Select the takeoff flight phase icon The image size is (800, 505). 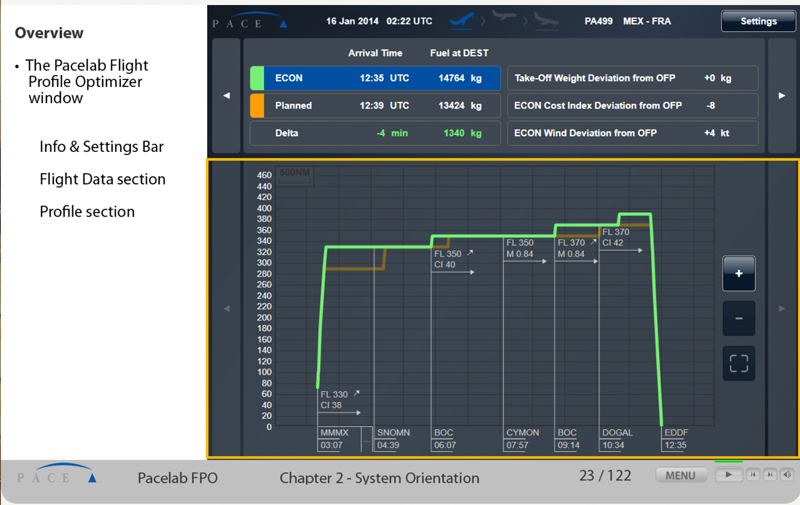[463, 21]
